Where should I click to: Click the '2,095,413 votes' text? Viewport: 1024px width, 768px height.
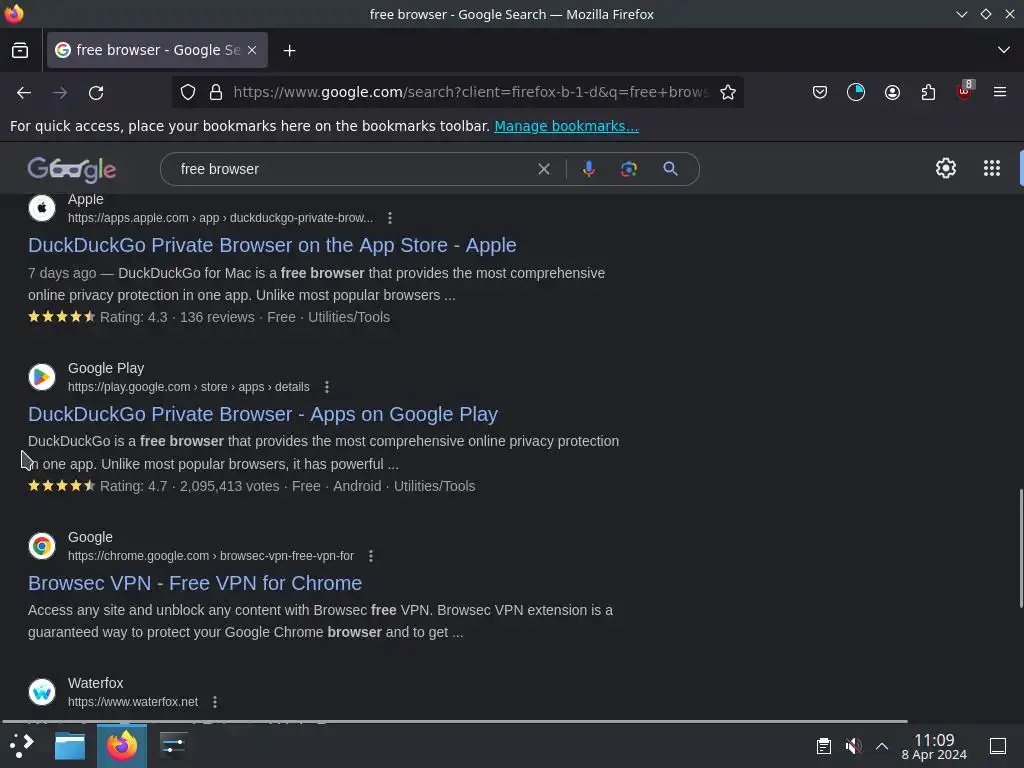[x=229, y=487]
